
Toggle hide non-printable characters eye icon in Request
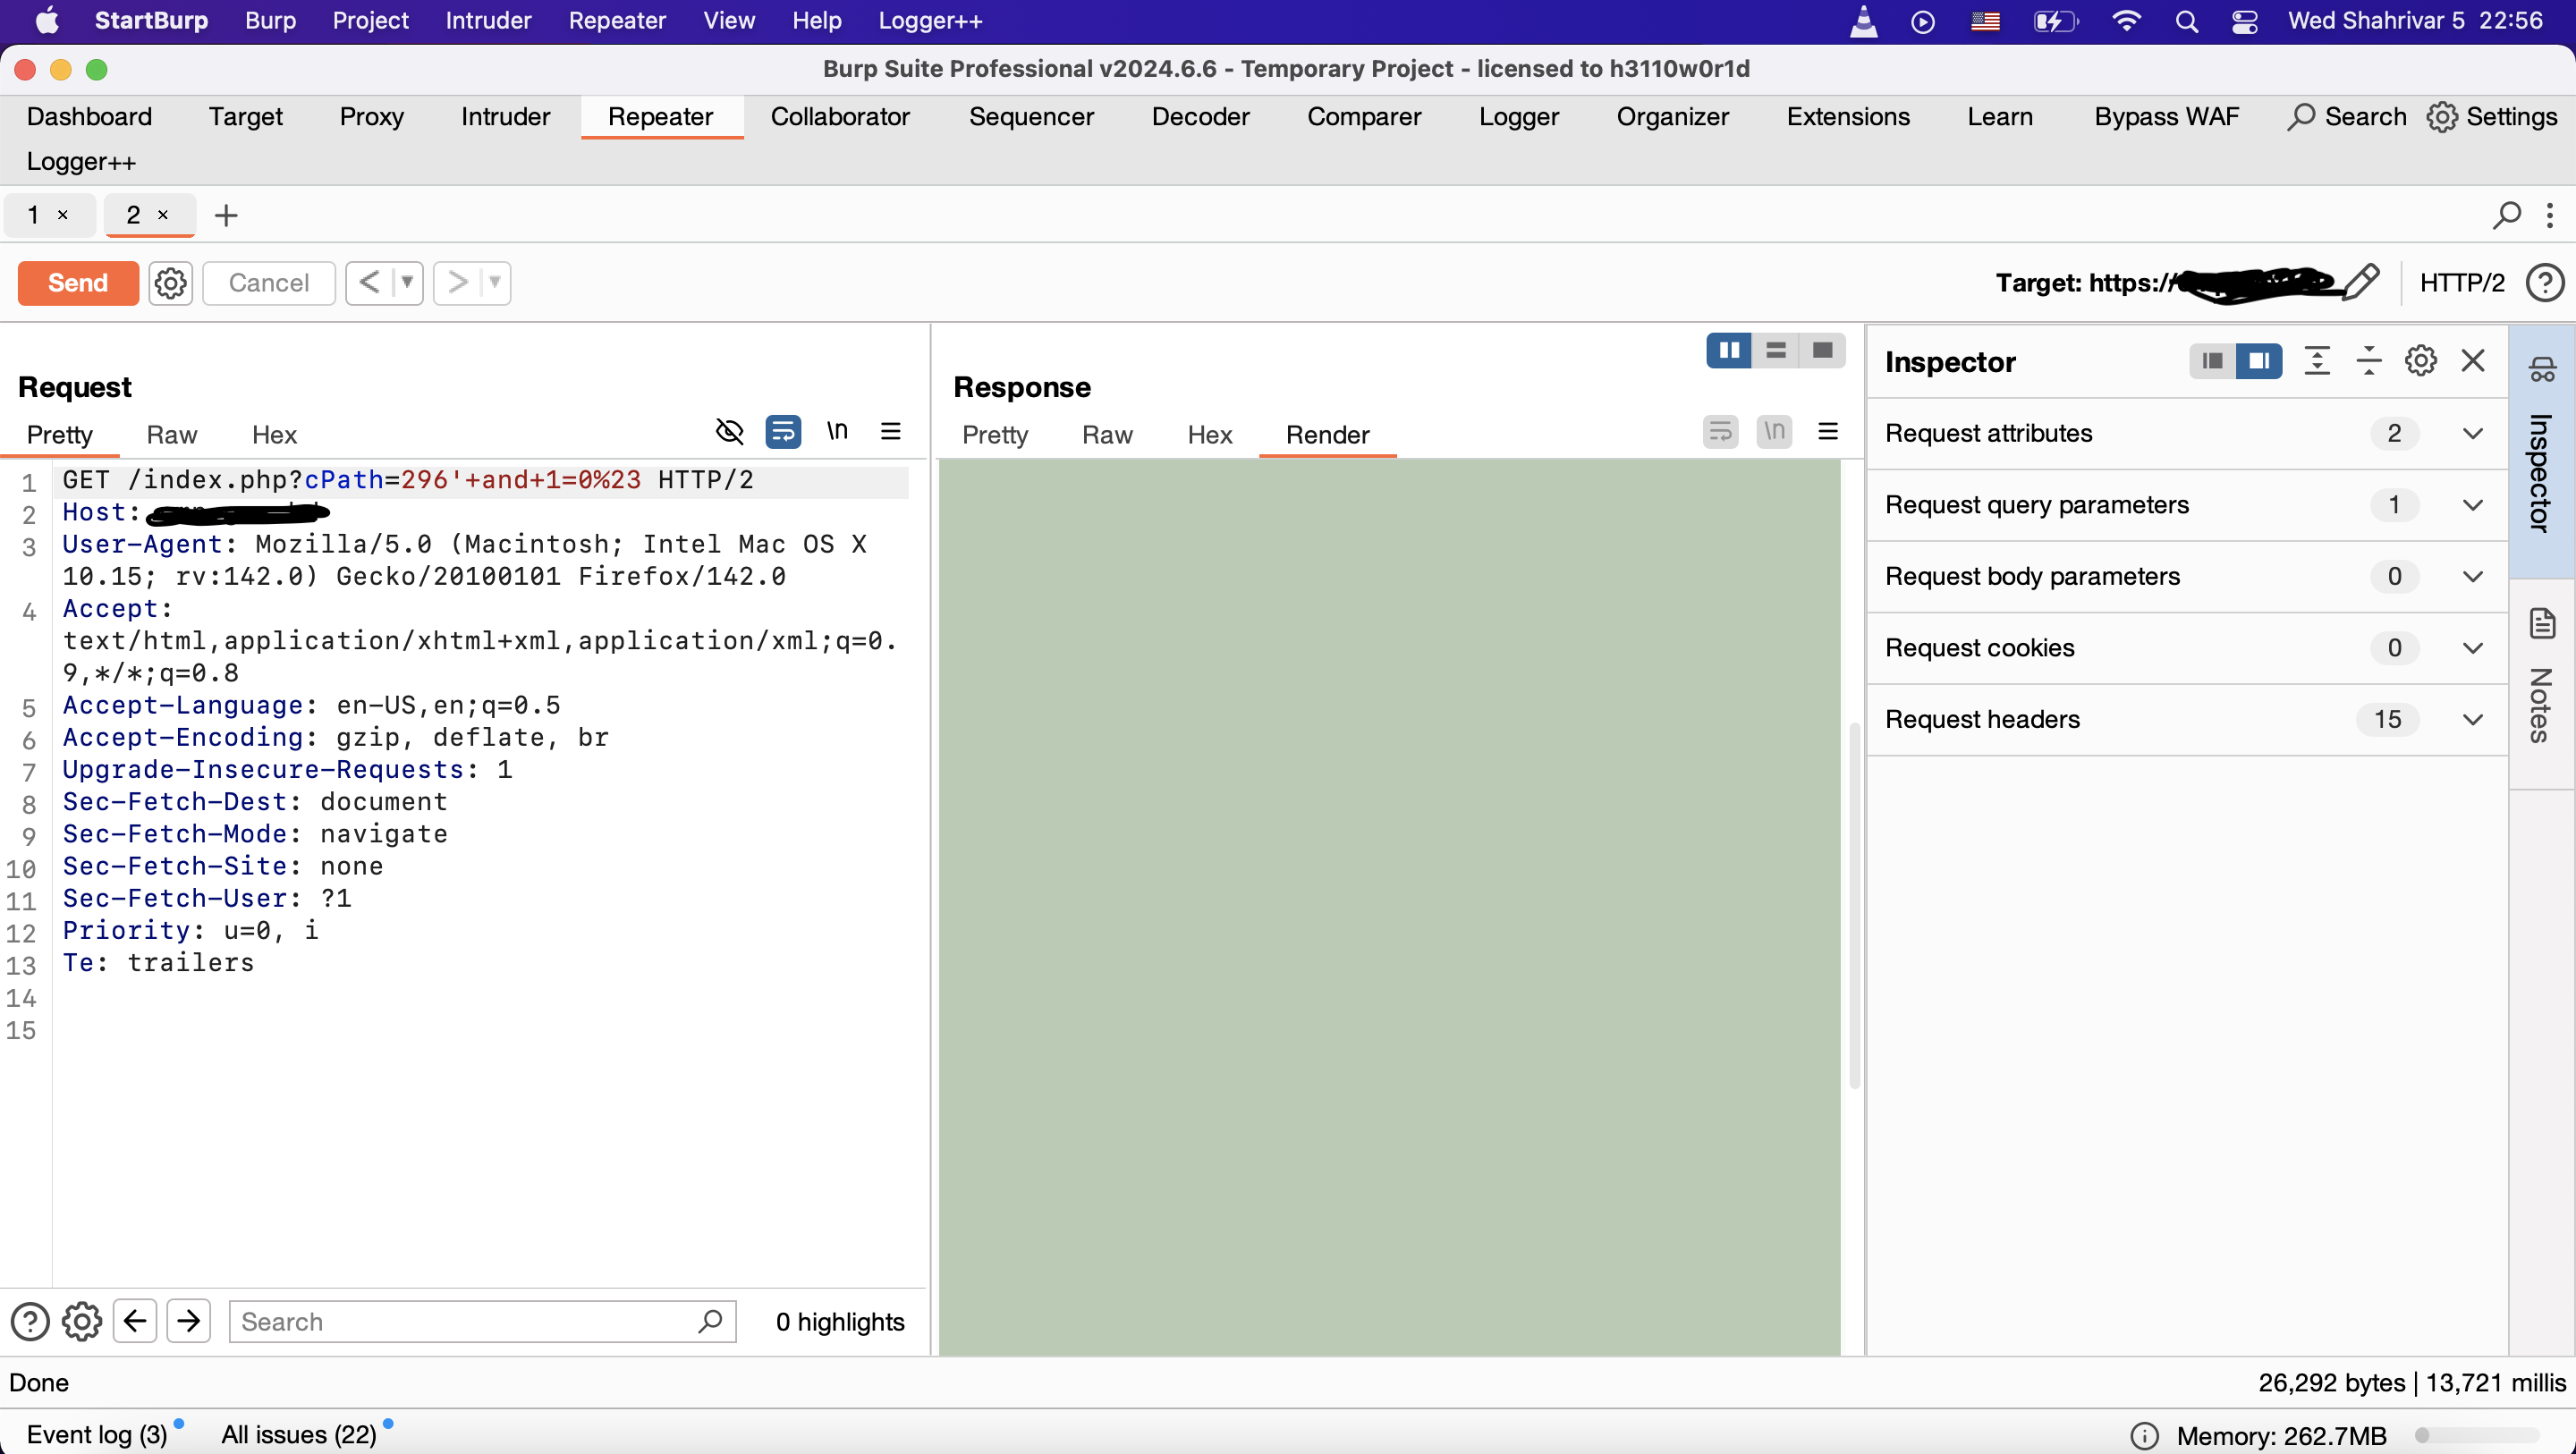730,432
